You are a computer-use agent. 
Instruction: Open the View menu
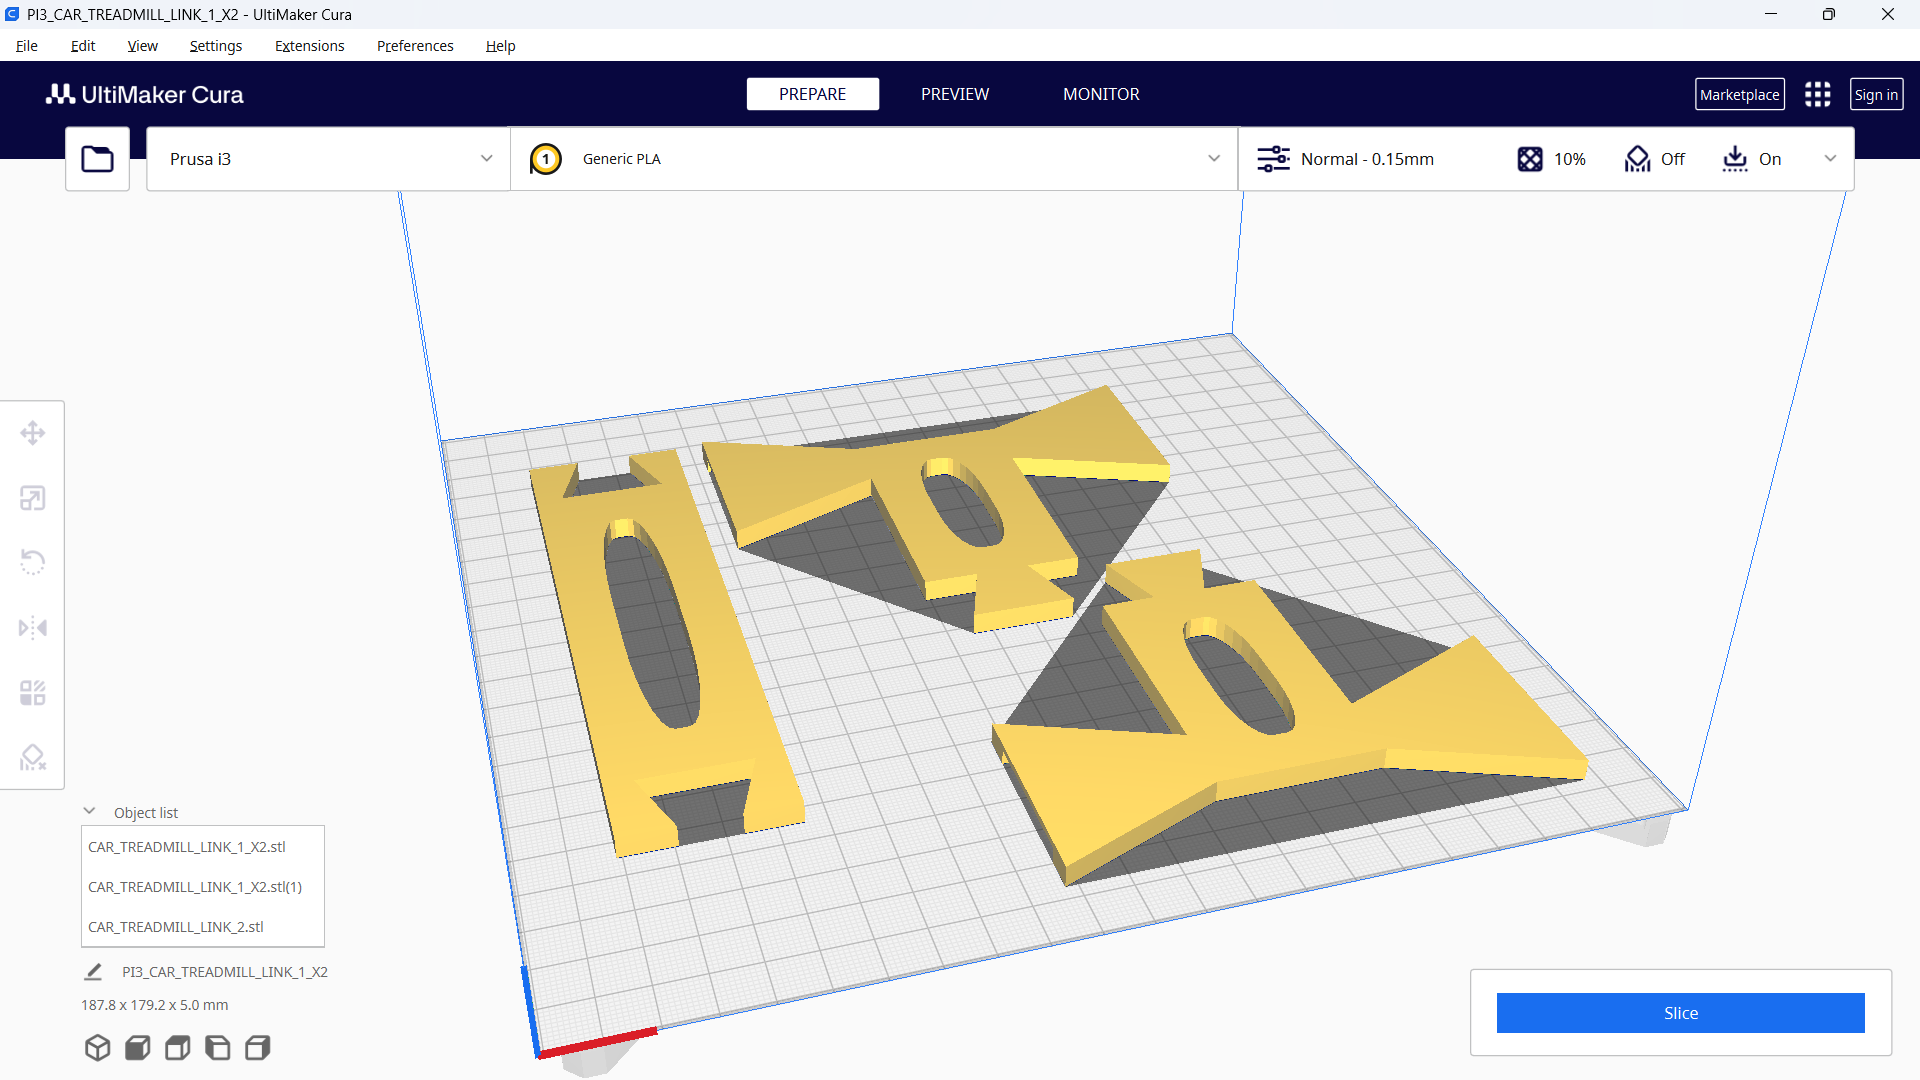[142, 46]
